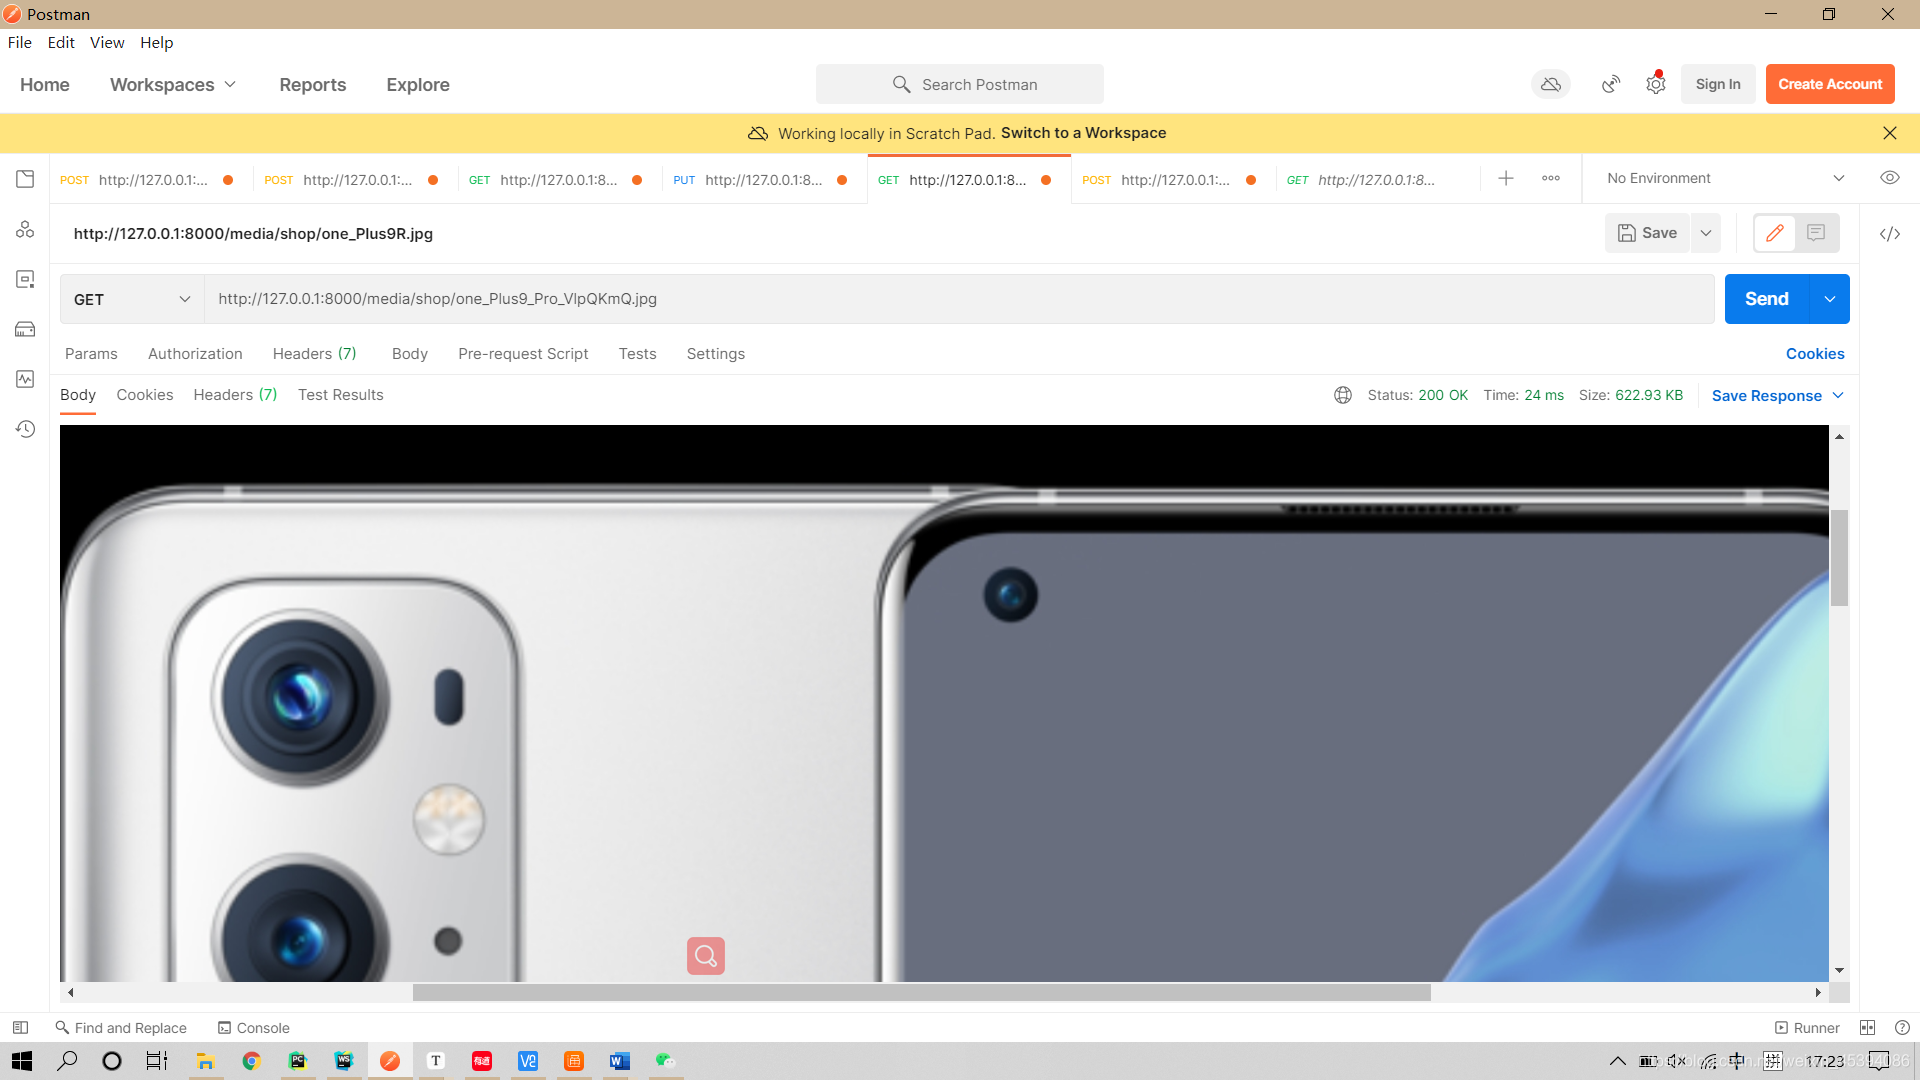This screenshot has height=1080, width=1920.
Task: Enable the Pre-request Script tab
Action: tap(522, 353)
